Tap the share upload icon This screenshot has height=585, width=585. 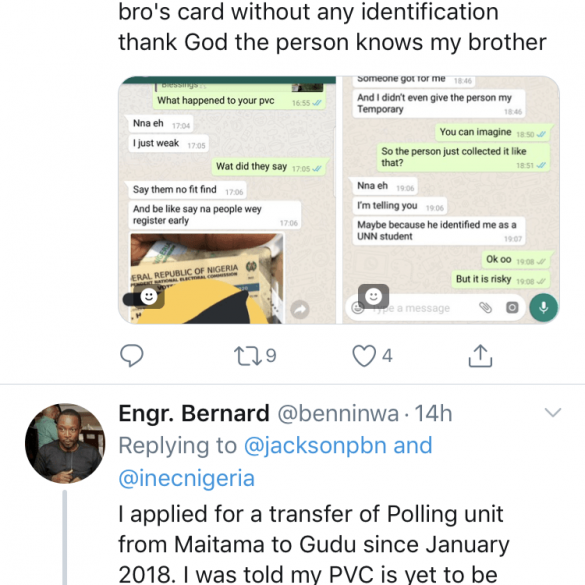[x=480, y=356]
